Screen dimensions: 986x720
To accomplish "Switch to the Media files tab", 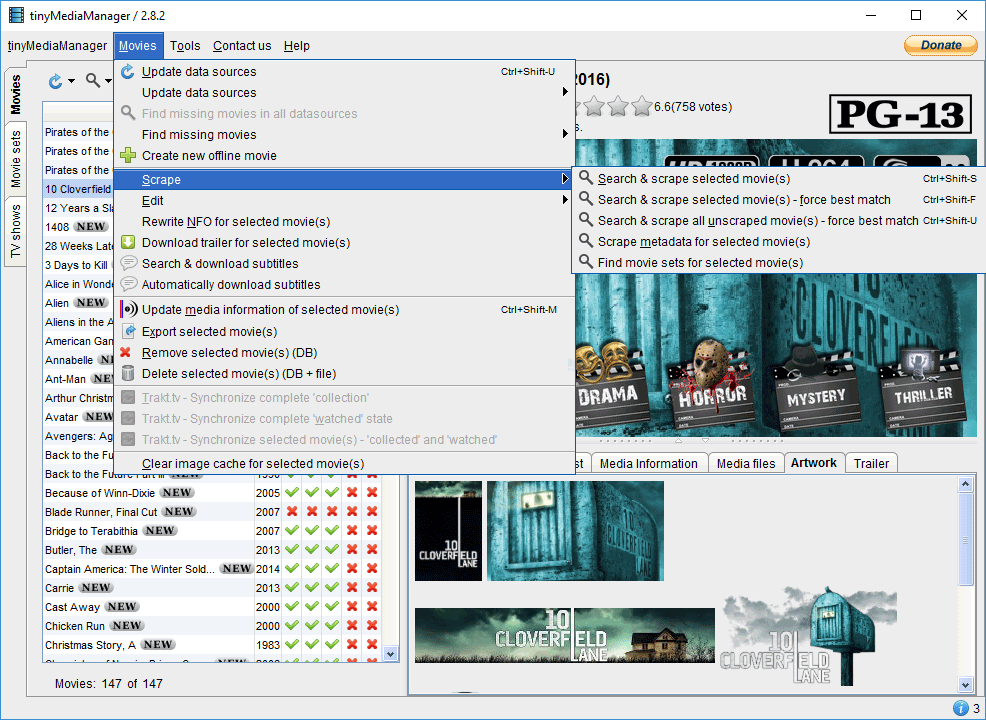I will 746,464.
